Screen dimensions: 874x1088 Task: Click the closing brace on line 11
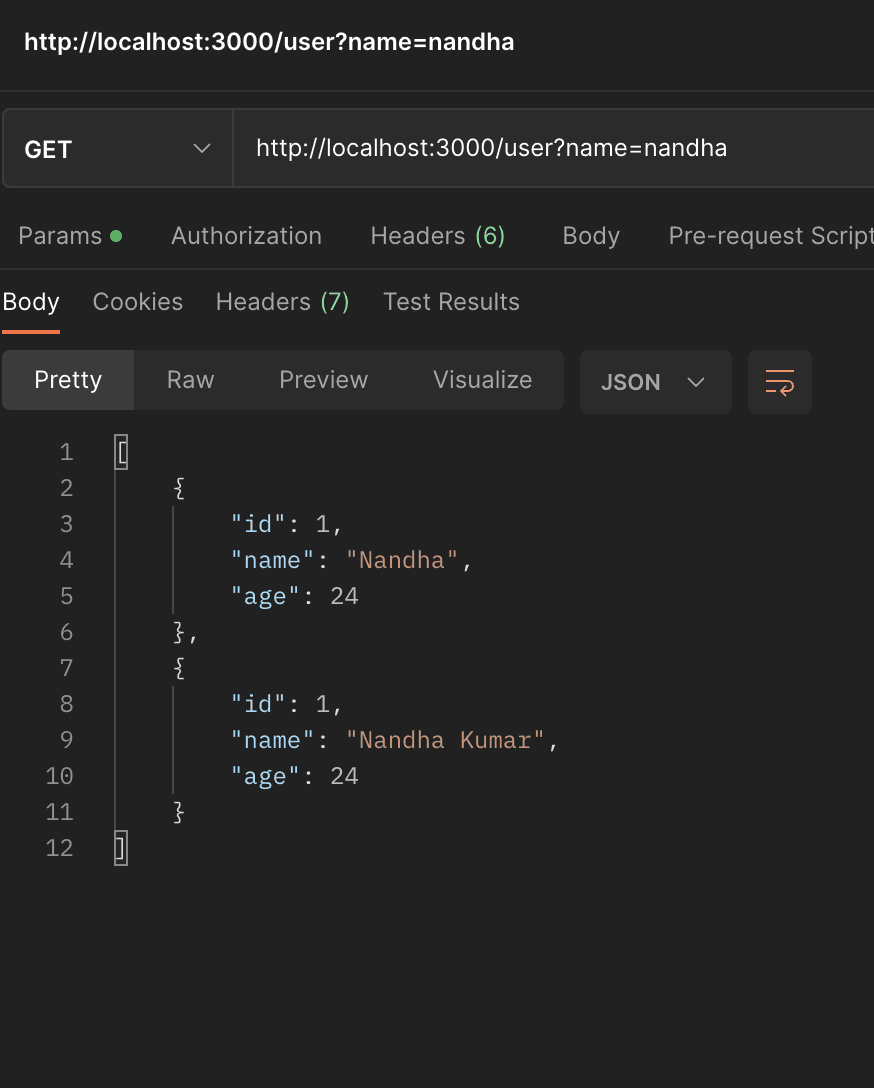pyautogui.click(x=179, y=813)
